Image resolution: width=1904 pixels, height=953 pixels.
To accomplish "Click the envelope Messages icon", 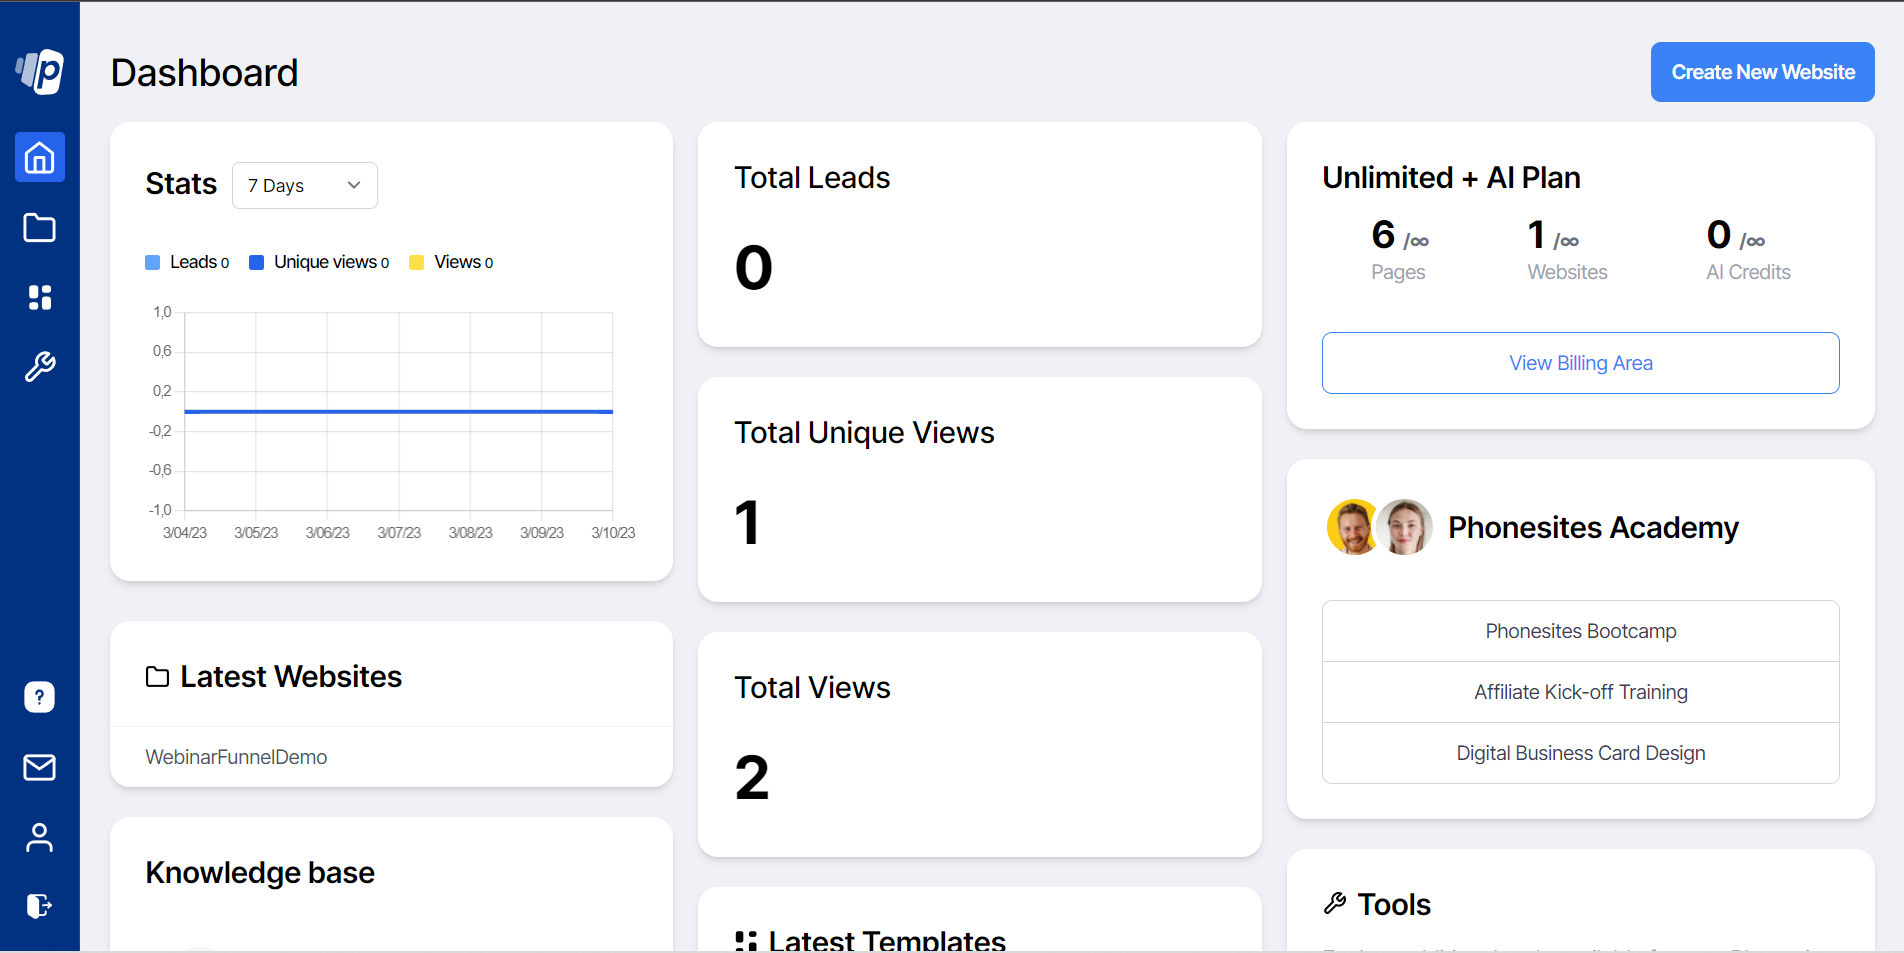I will click(39, 767).
